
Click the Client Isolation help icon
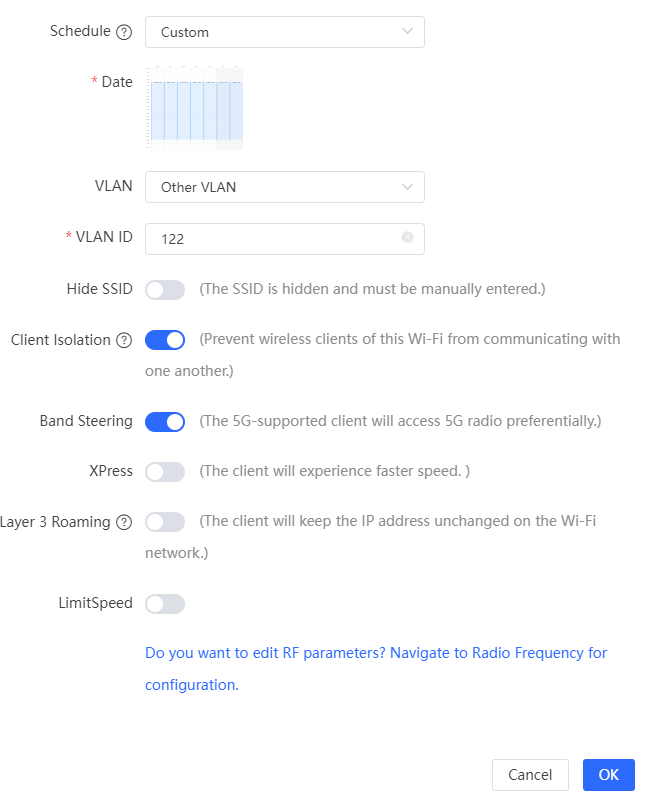point(124,340)
